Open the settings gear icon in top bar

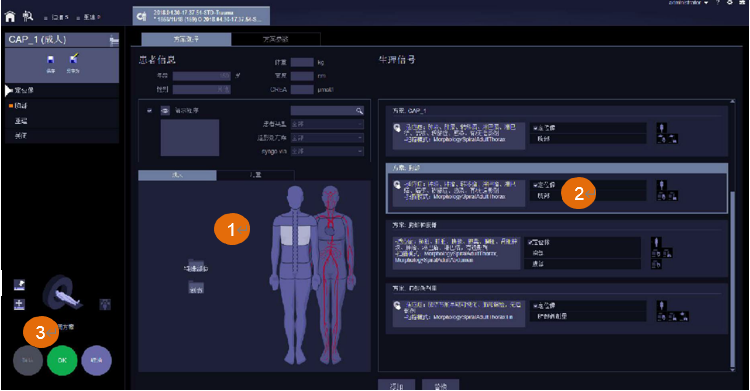tap(730, 2)
